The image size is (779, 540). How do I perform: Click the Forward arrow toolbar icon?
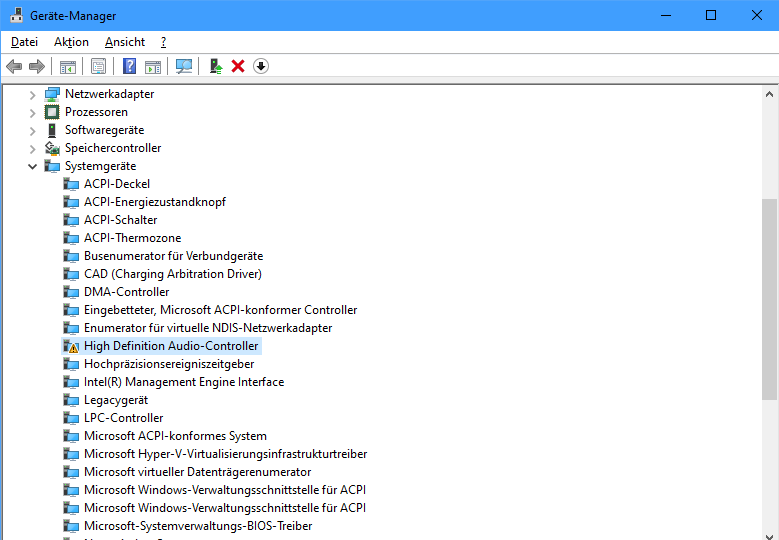tap(37, 66)
